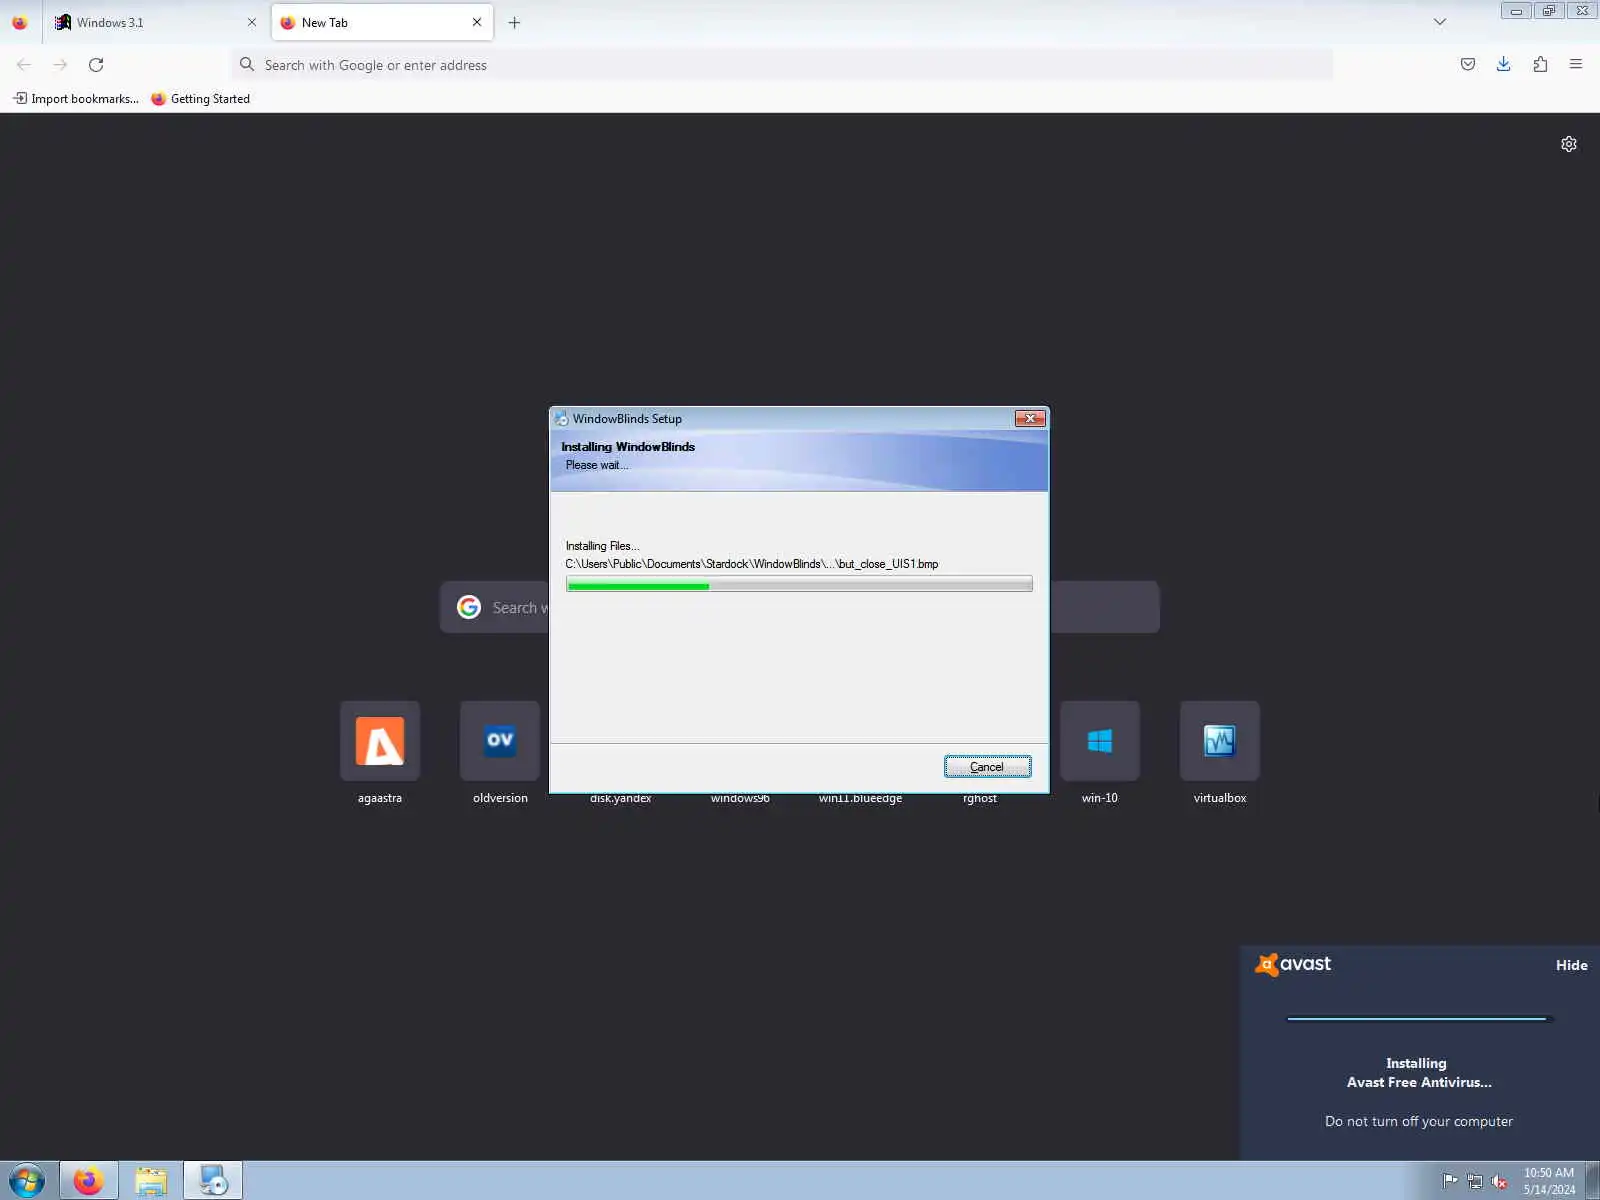Hide the Avast installer popup
The image size is (1600, 1200).
(1571, 965)
